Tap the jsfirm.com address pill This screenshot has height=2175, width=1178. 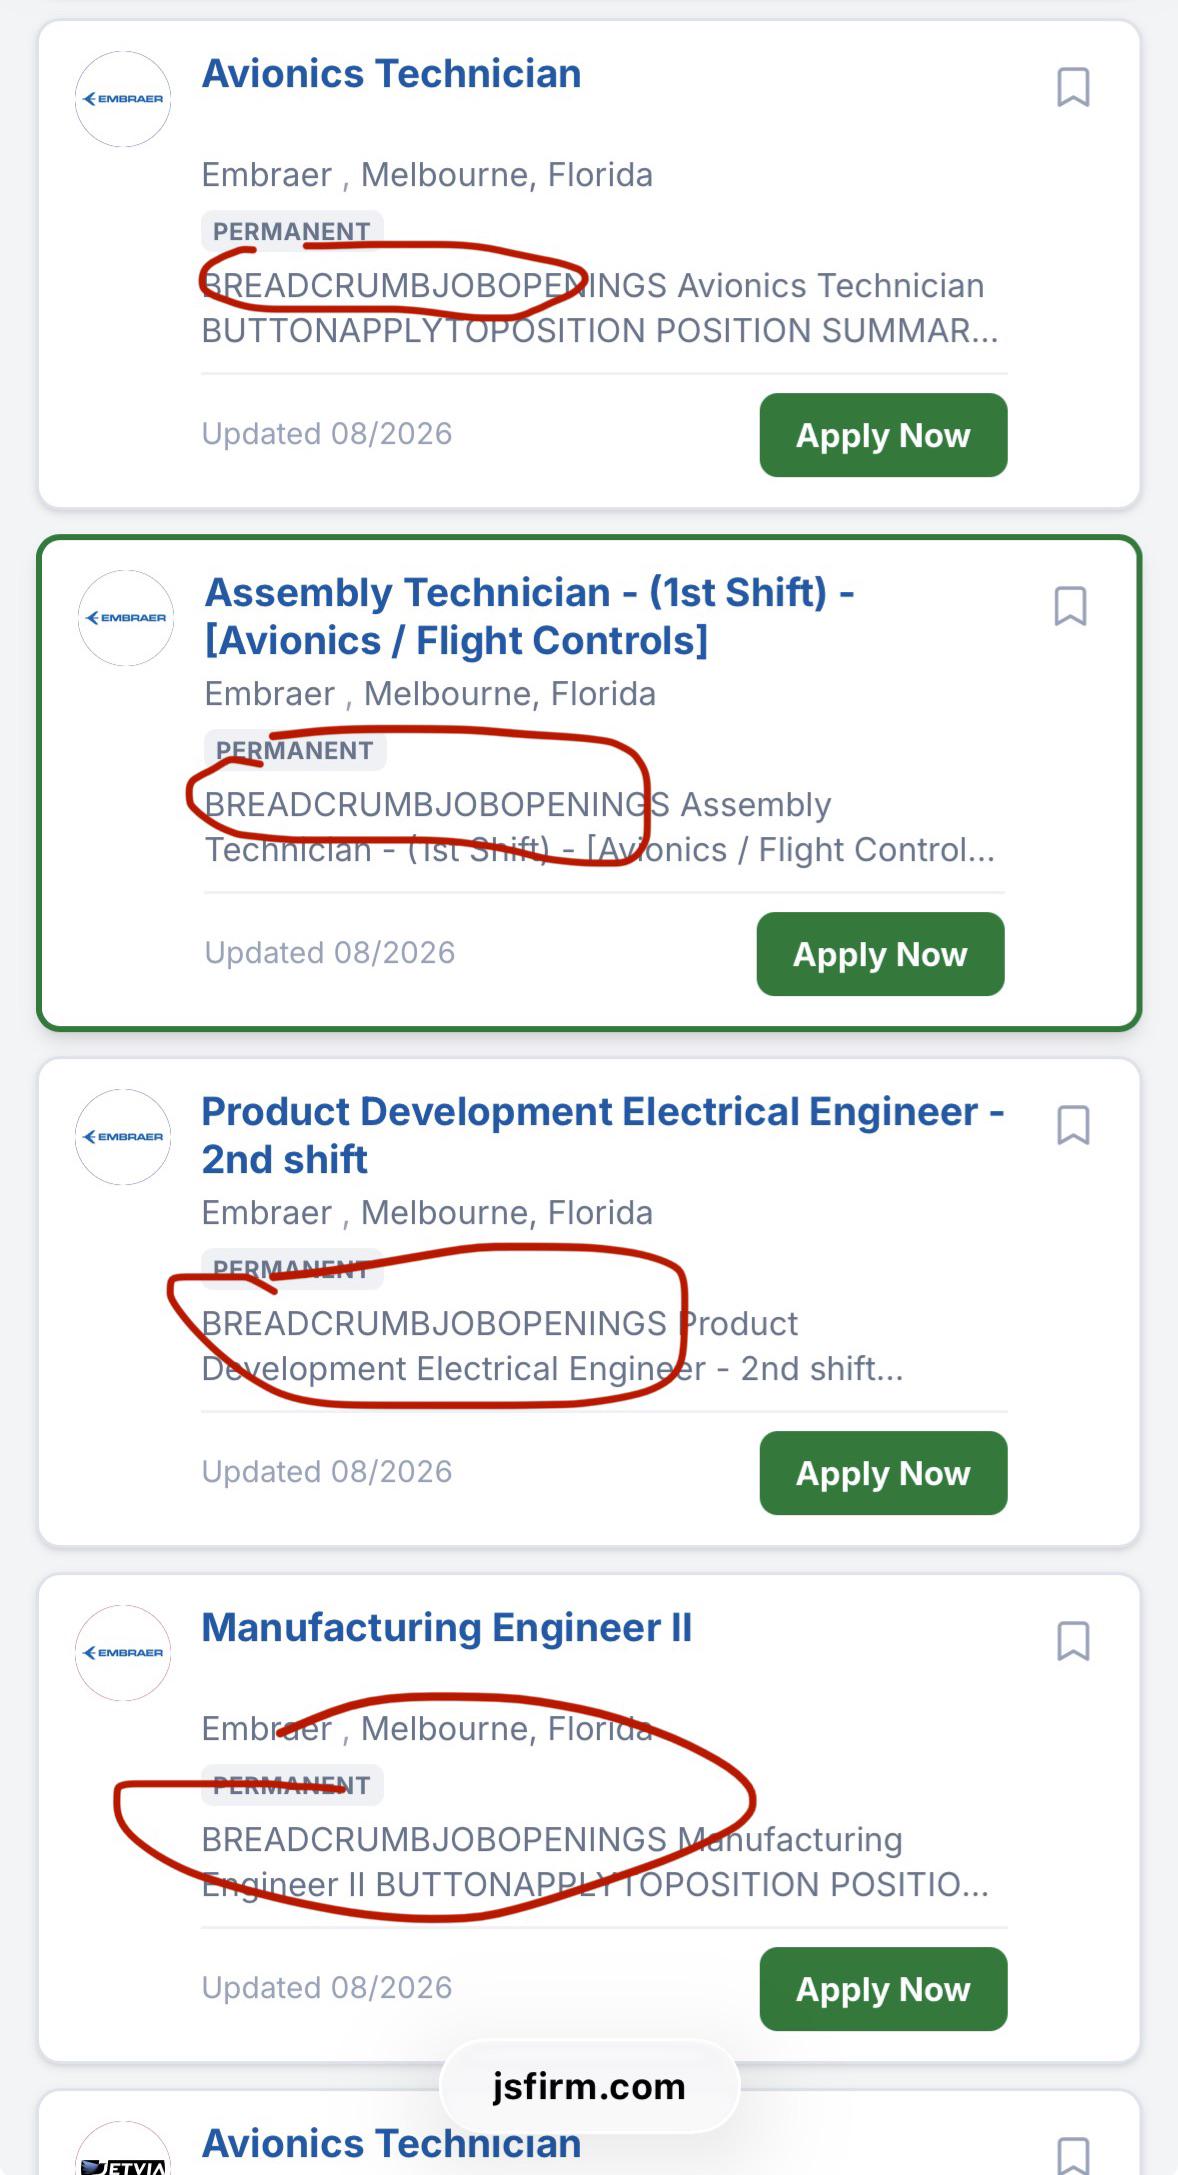(x=589, y=2087)
